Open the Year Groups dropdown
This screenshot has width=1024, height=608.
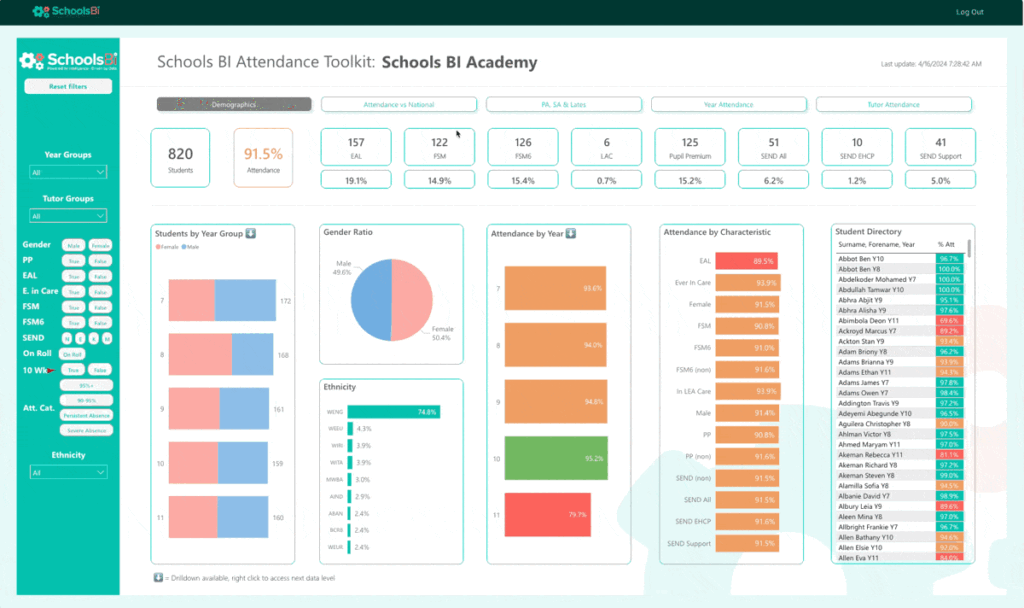(68, 172)
